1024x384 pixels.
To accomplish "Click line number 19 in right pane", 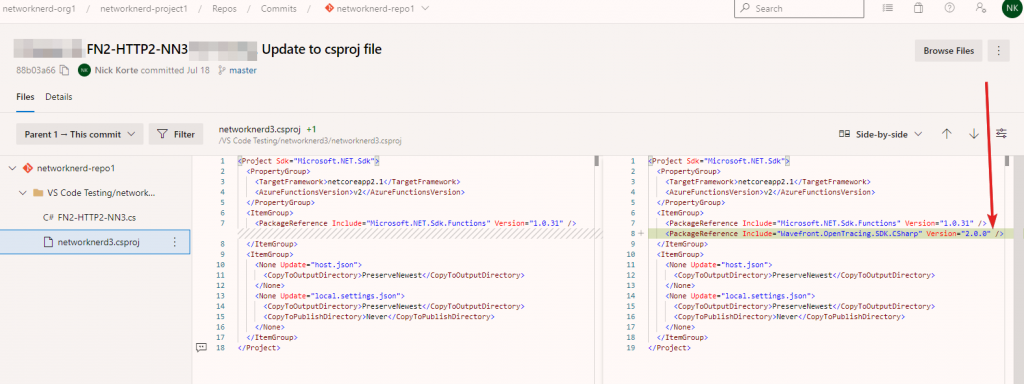I will [632, 348].
